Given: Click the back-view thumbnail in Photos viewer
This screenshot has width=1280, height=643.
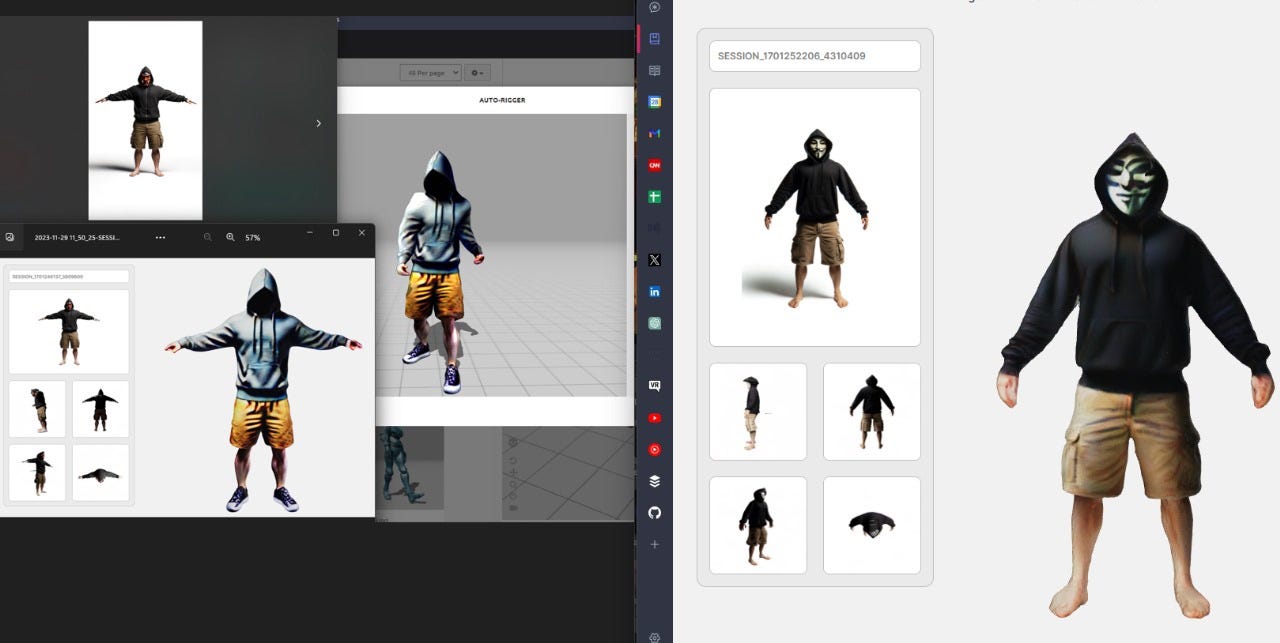Looking at the screenshot, I should pyautogui.click(x=101, y=409).
